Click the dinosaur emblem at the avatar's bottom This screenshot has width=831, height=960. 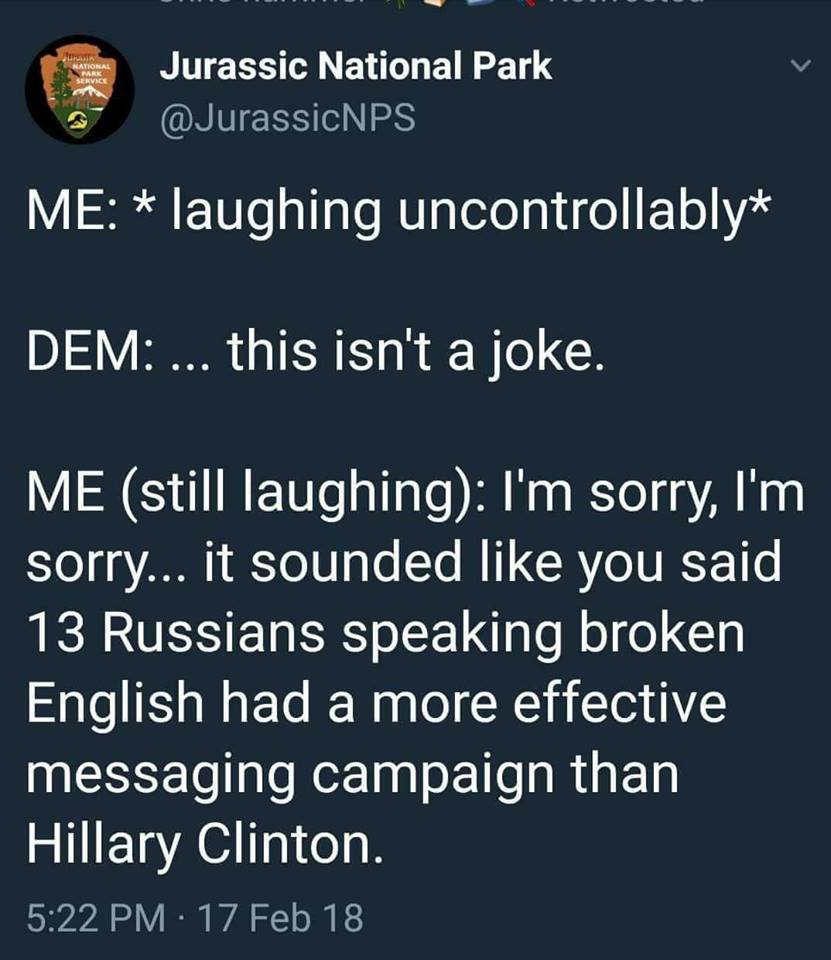click(x=78, y=119)
